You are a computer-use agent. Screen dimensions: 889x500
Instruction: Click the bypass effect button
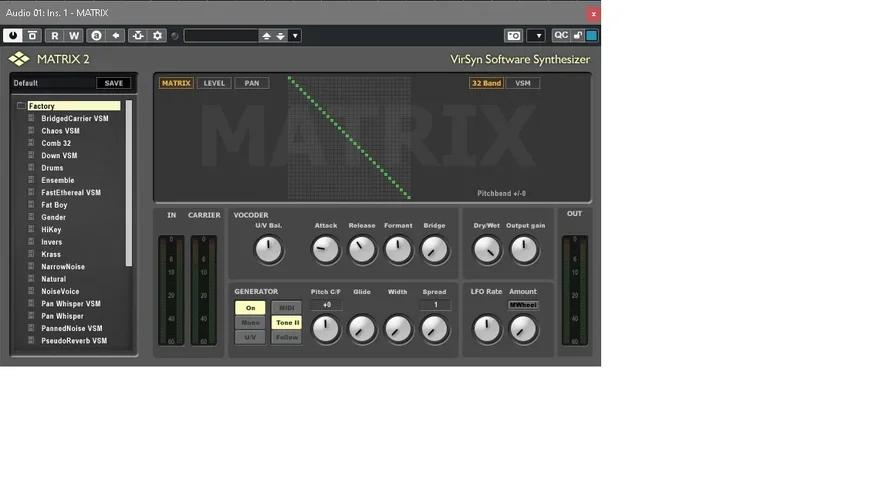pyautogui.click(x=32, y=35)
